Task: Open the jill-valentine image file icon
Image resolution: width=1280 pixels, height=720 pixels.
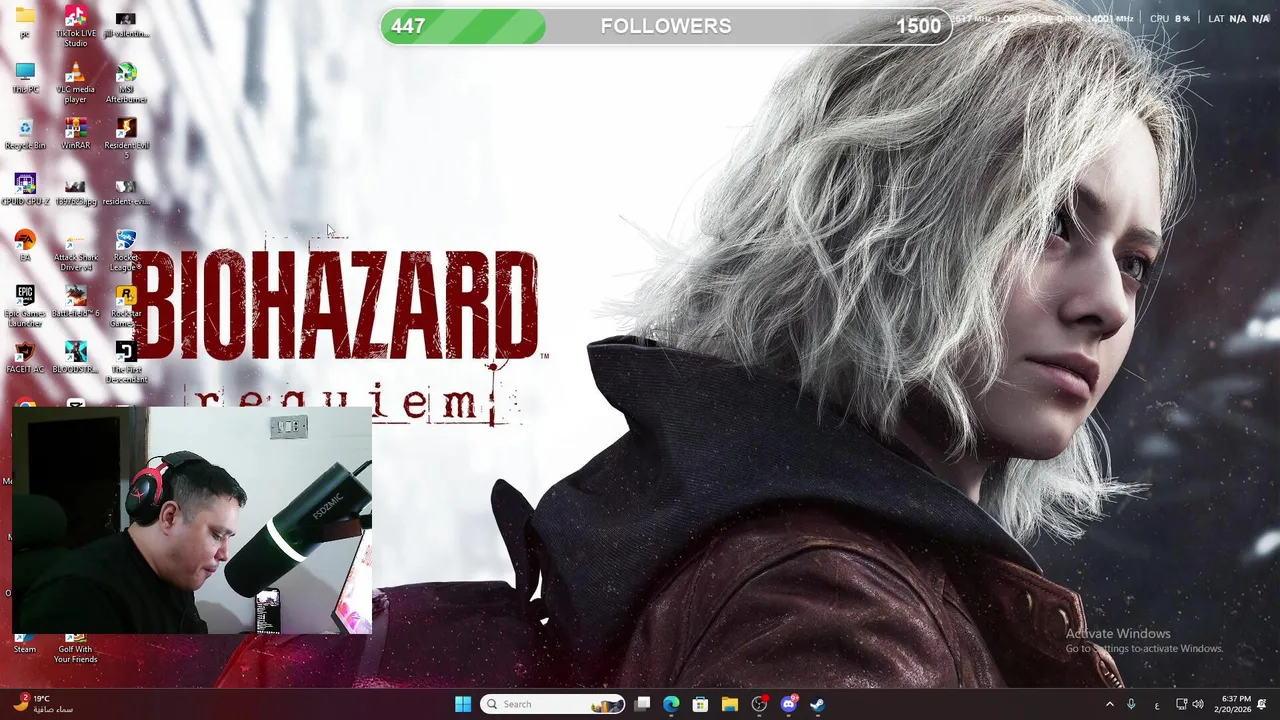Action: (126, 24)
